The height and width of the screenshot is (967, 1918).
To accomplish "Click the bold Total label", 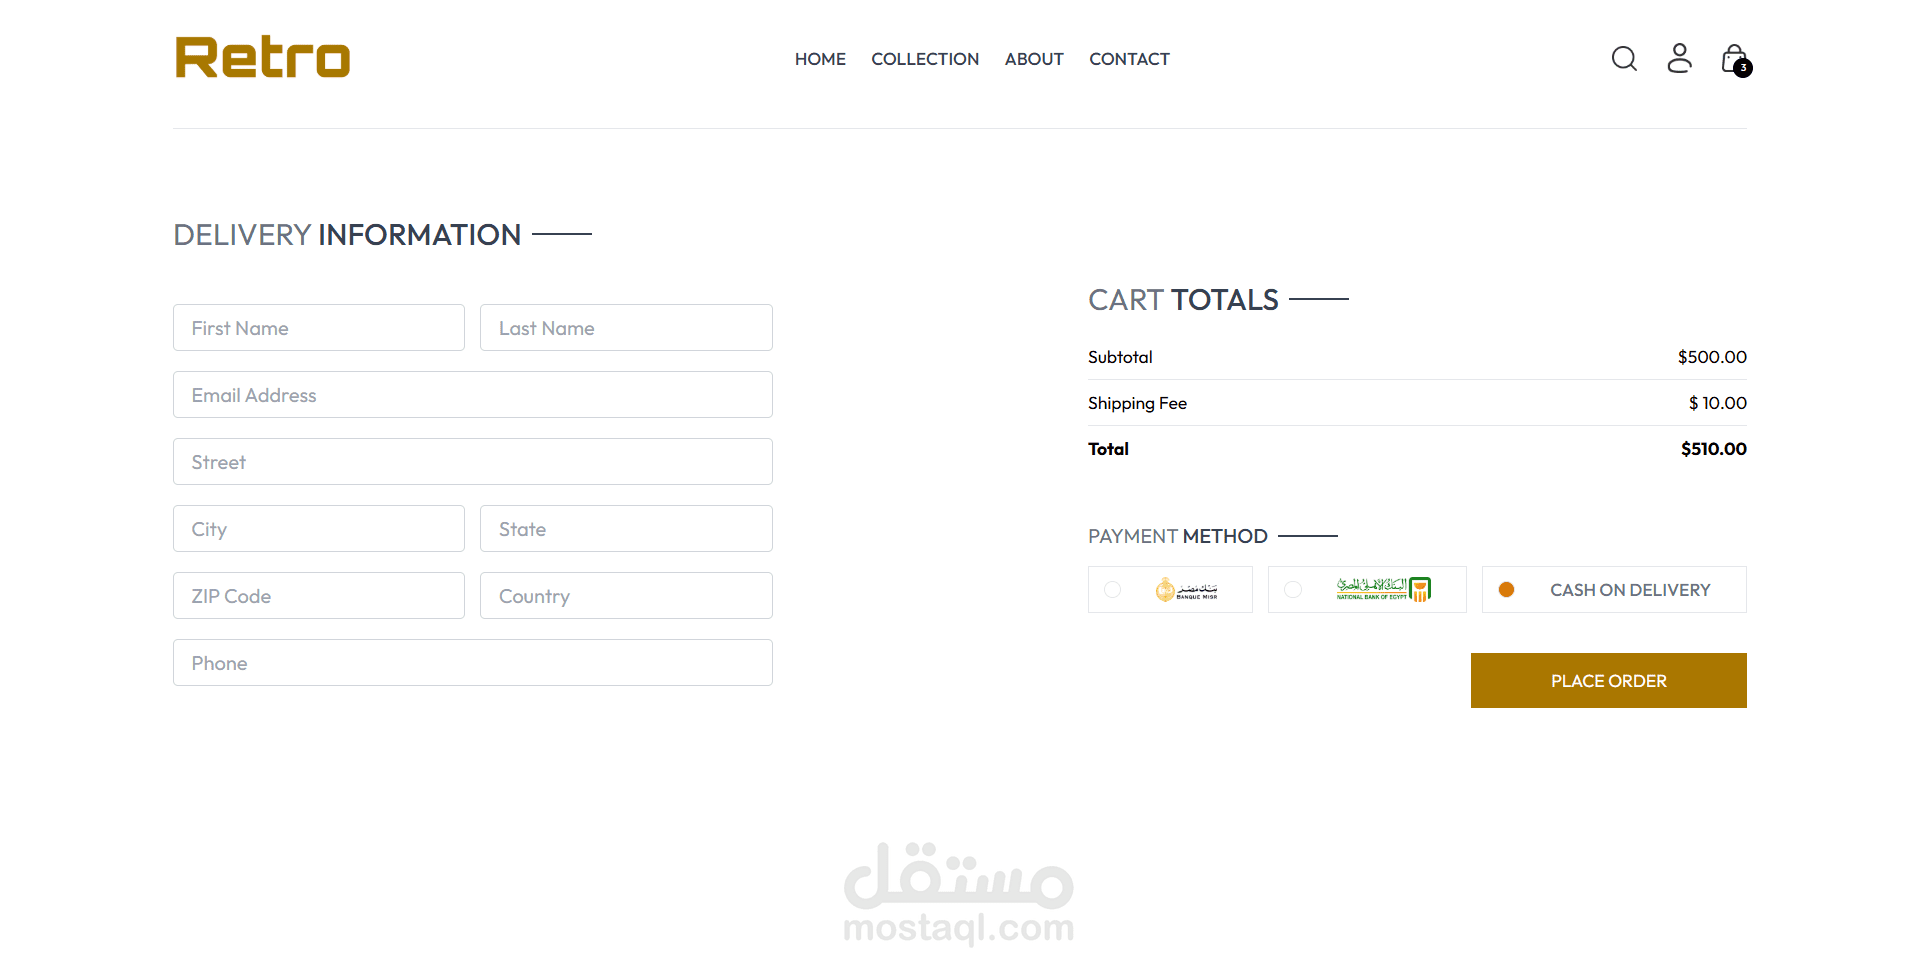I will point(1108,449).
